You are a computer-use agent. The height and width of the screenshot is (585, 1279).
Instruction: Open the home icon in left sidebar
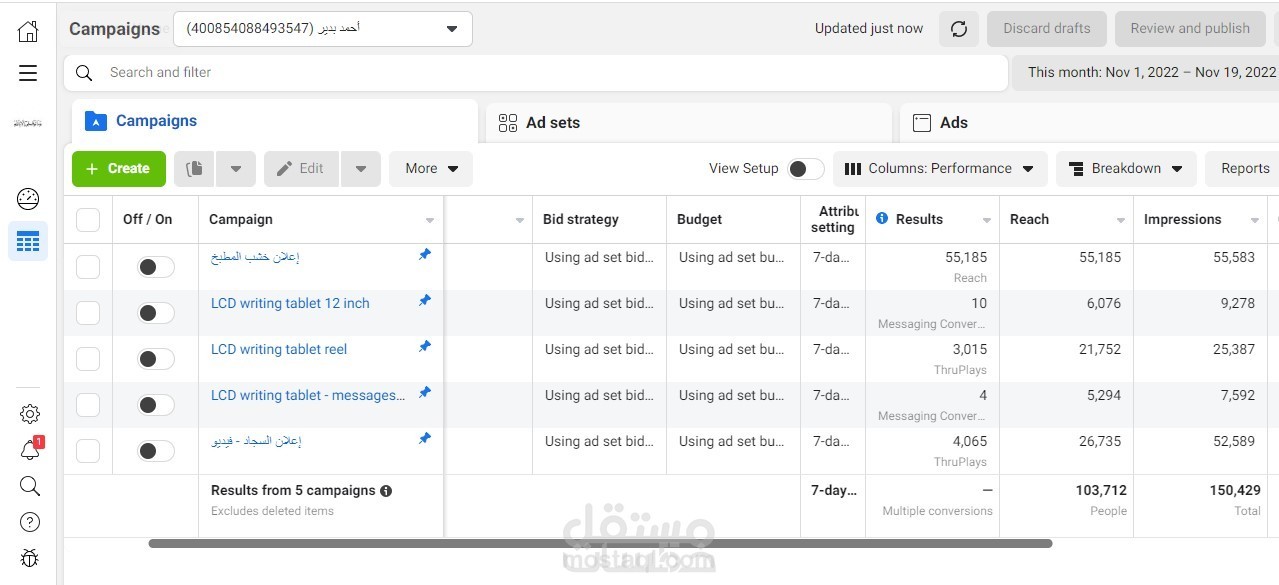click(28, 31)
